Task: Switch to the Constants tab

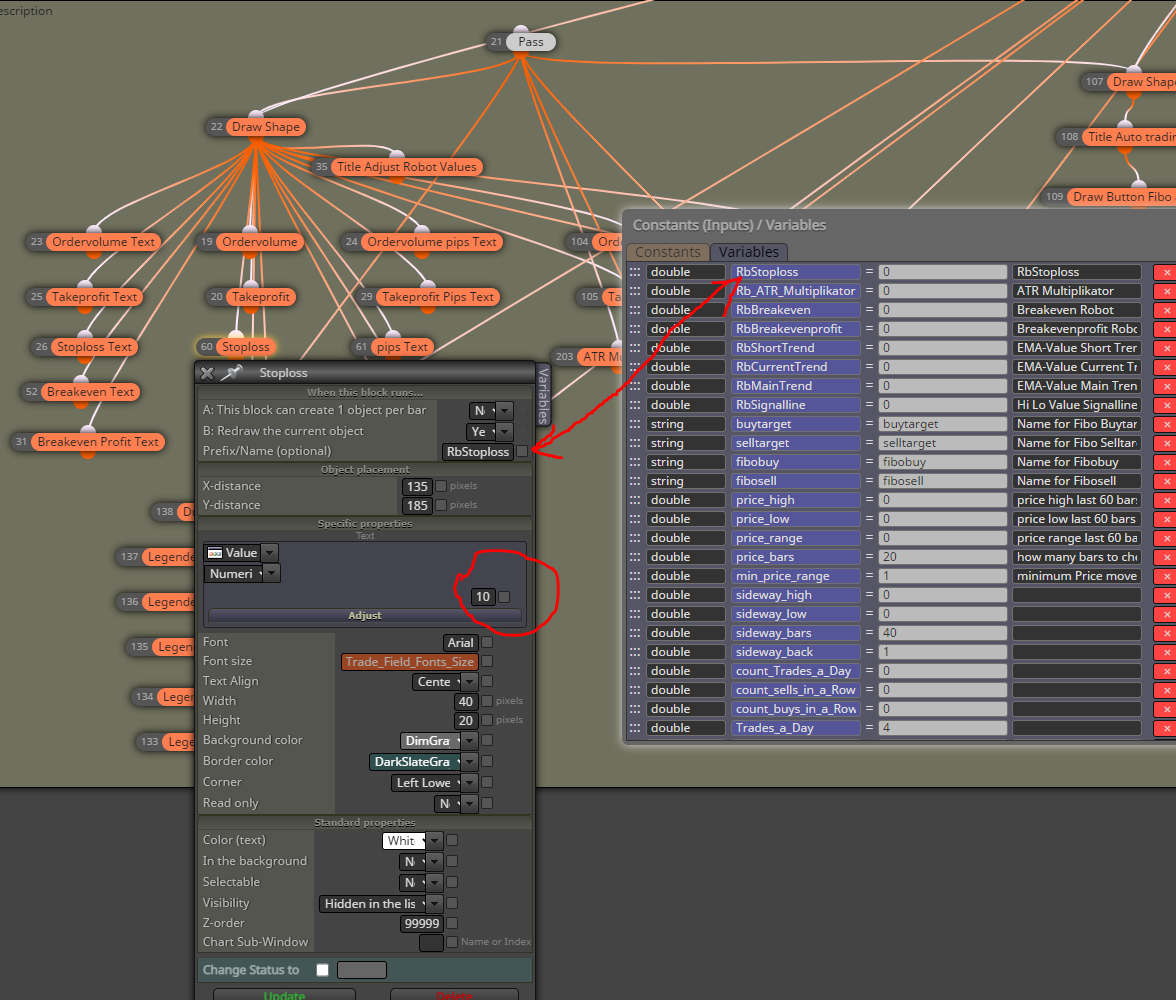Action: point(668,252)
